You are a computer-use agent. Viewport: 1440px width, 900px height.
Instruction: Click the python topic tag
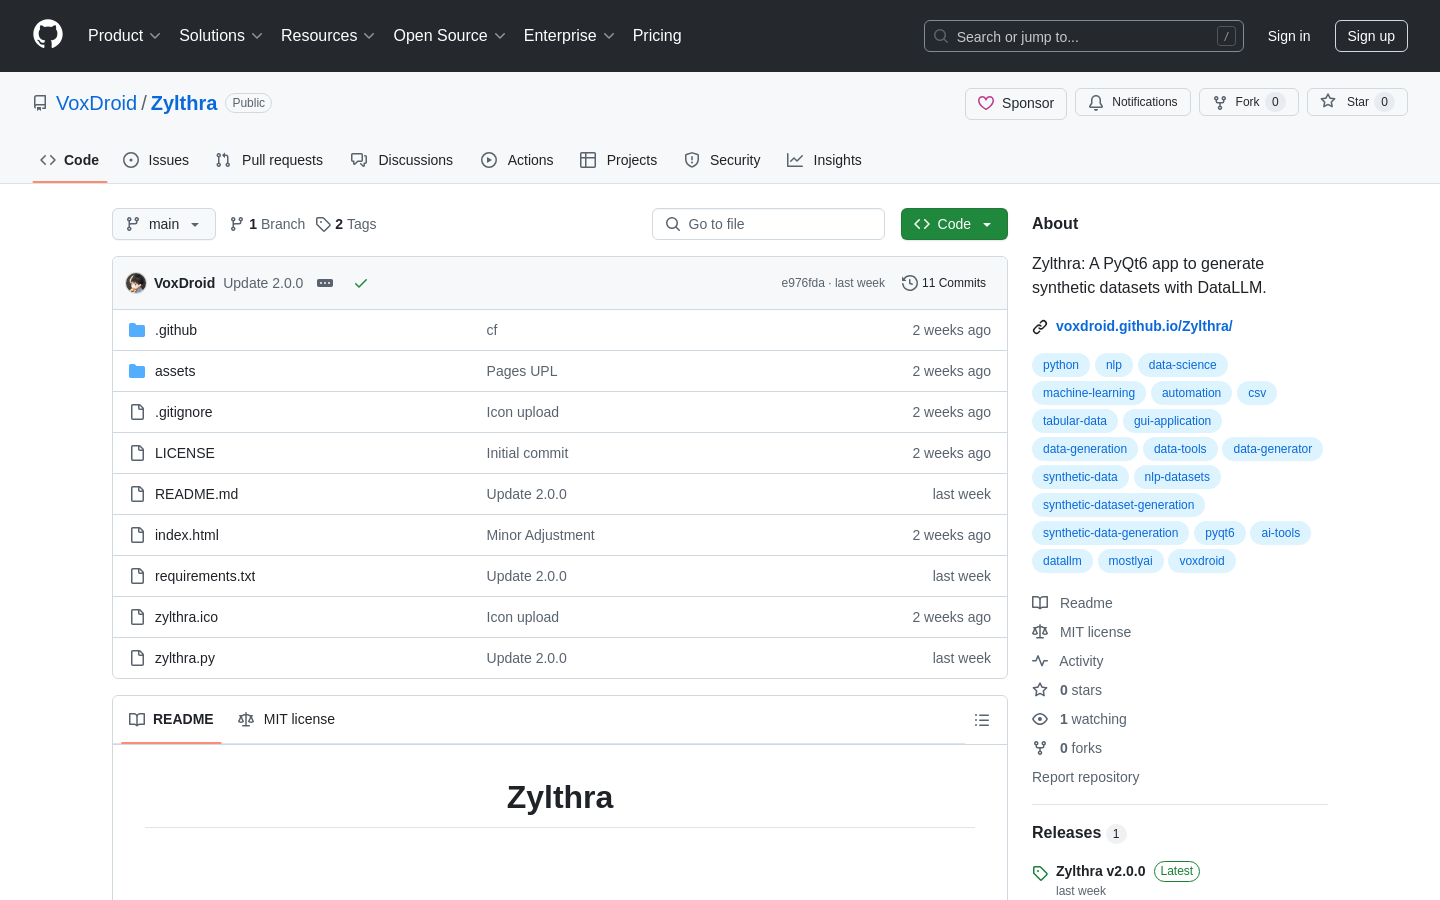[x=1061, y=365]
